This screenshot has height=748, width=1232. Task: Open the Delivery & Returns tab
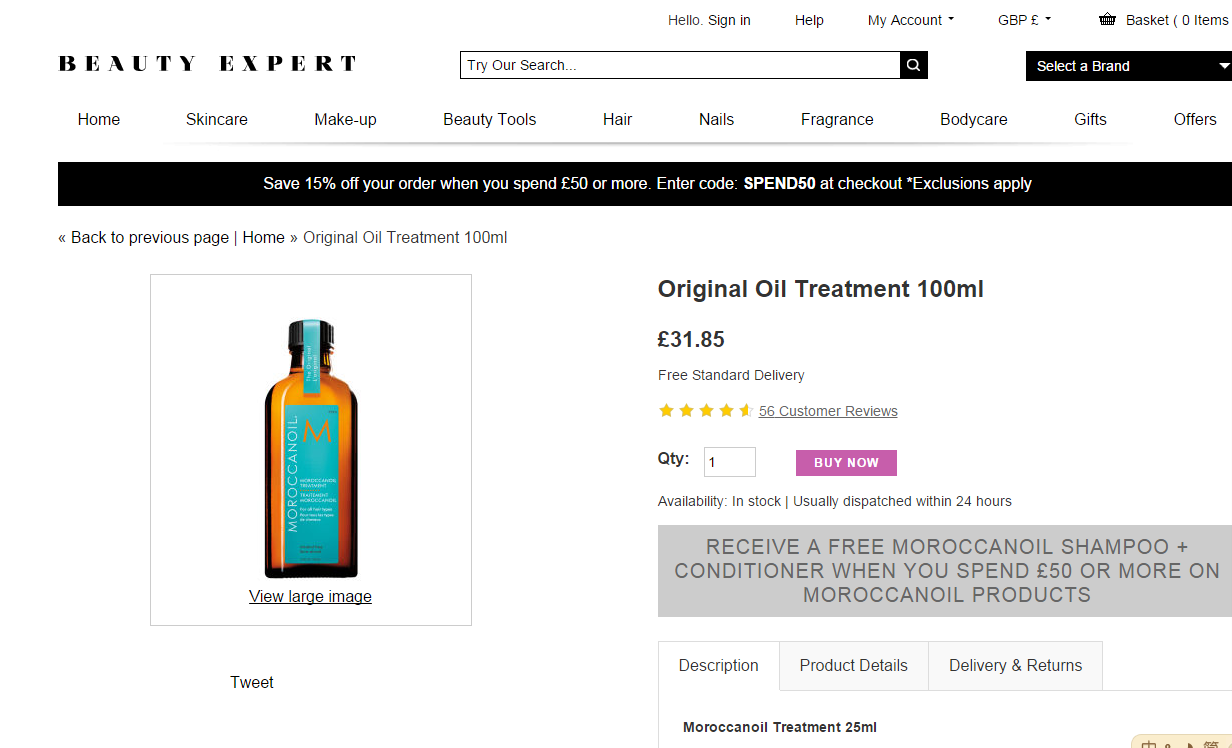pyautogui.click(x=1015, y=666)
